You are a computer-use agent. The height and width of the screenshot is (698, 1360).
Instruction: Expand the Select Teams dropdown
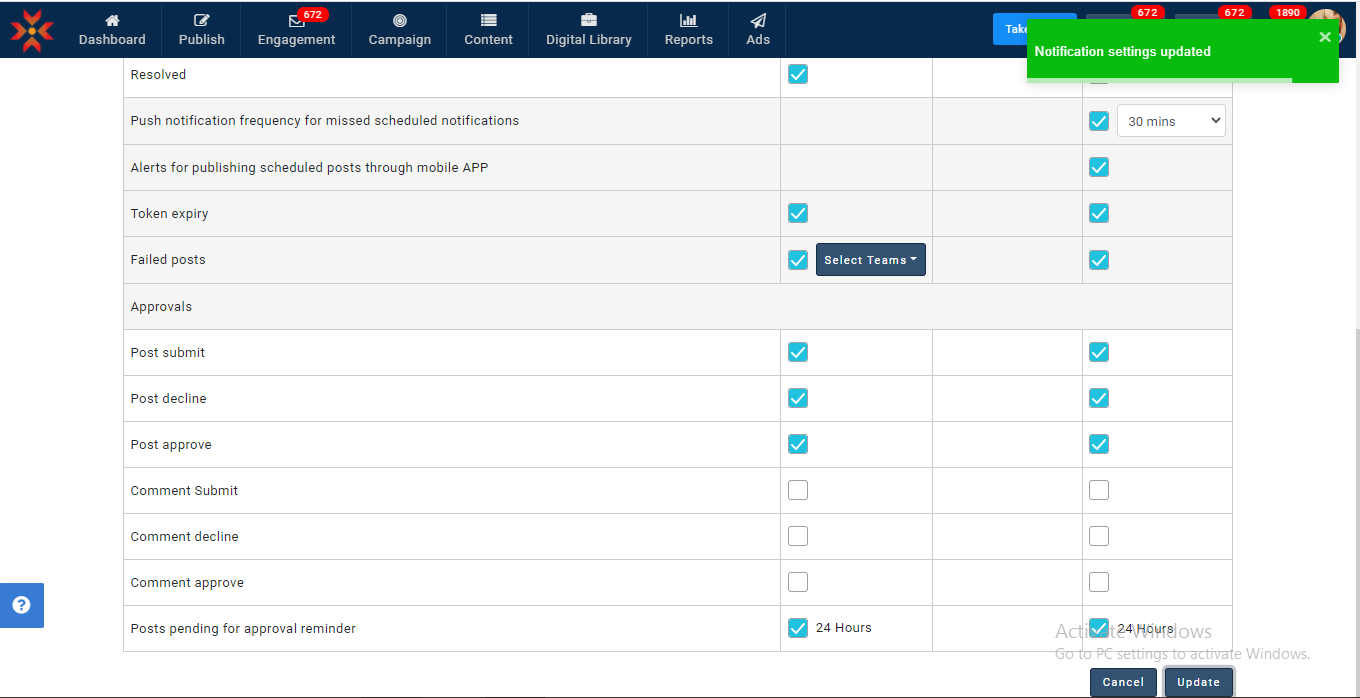pos(871,260)
